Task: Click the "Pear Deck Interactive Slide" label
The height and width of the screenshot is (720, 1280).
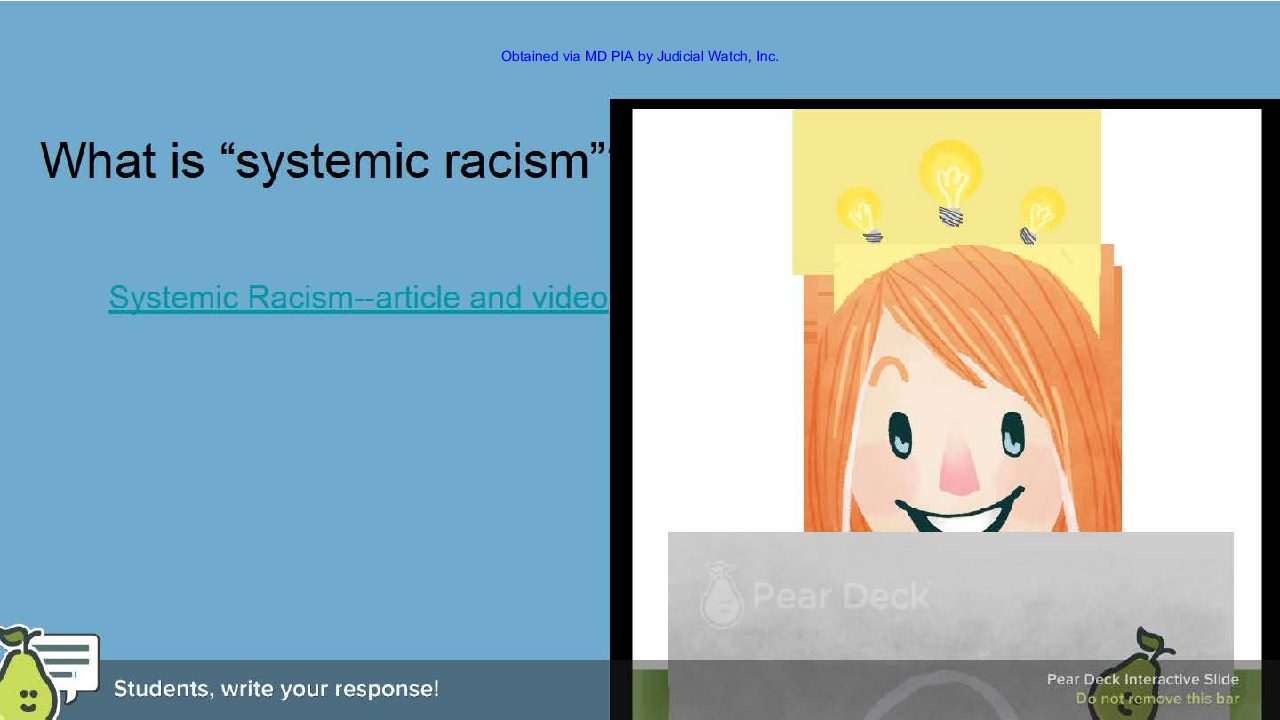Action: click(1142, 679)
